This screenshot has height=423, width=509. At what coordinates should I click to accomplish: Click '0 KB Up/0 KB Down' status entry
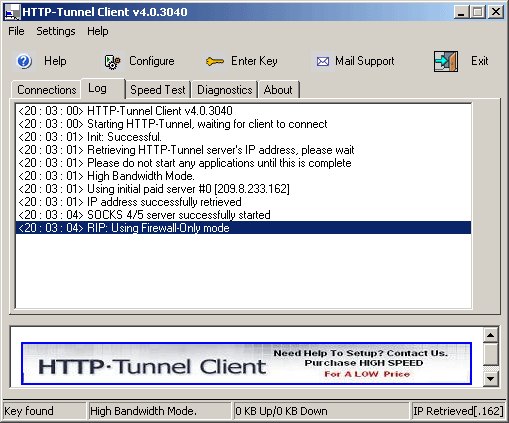coord(321,411)
